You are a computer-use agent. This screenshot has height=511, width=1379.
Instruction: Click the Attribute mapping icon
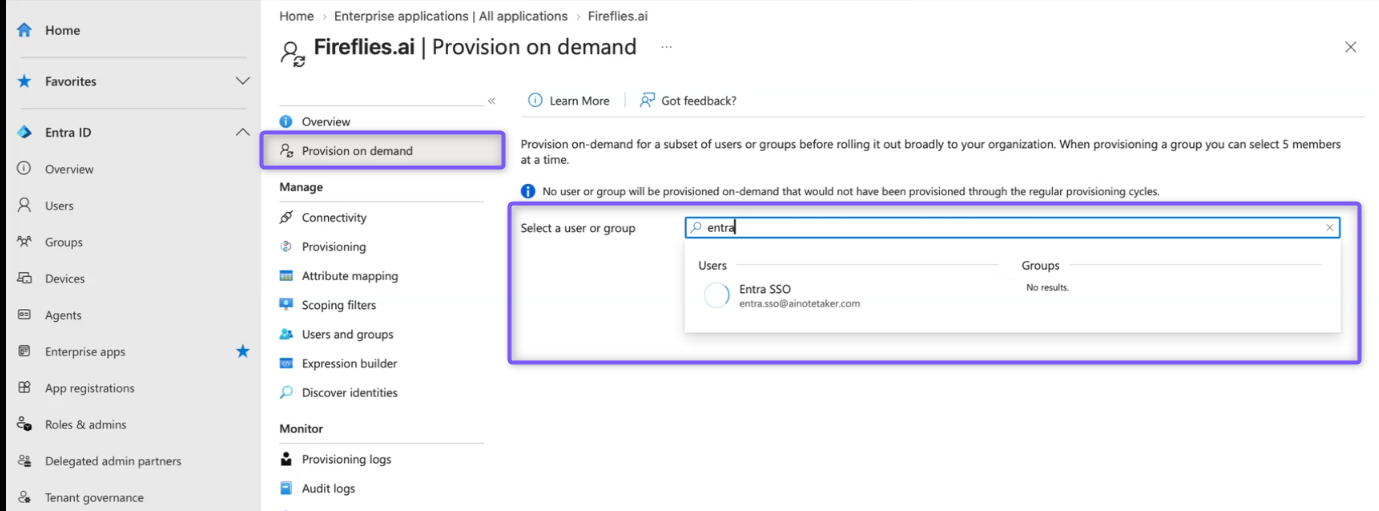coord(286,275)
